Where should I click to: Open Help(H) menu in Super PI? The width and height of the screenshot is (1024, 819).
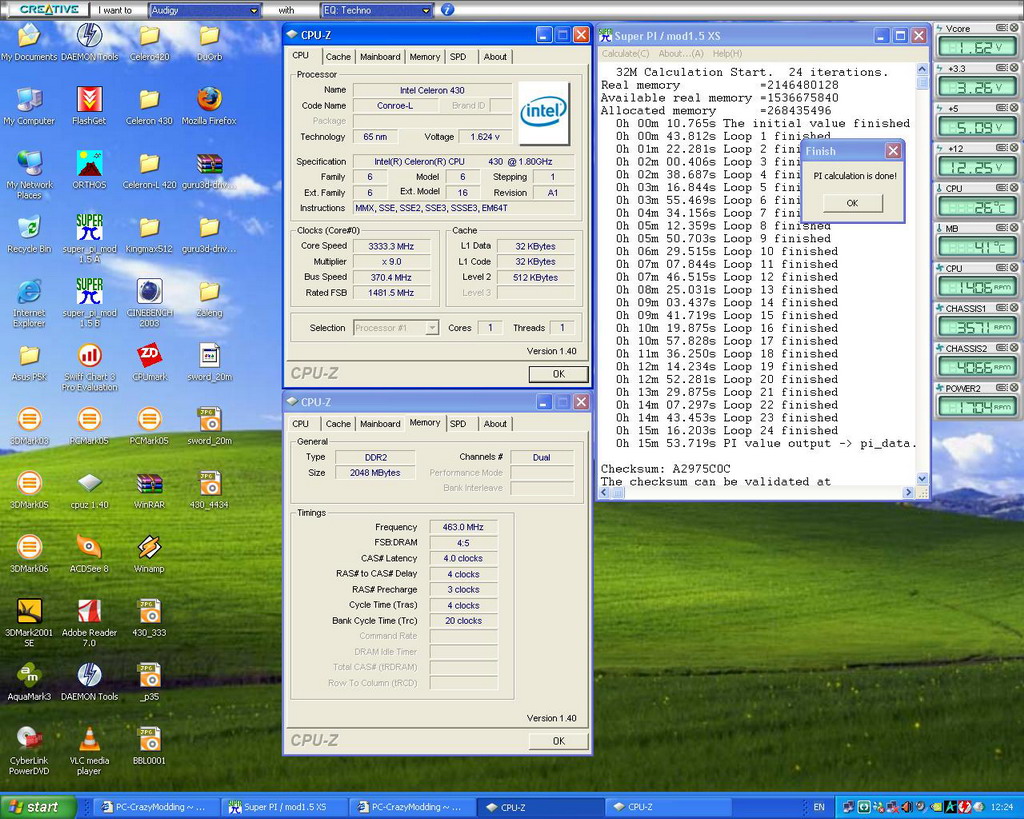coord(727,54)
